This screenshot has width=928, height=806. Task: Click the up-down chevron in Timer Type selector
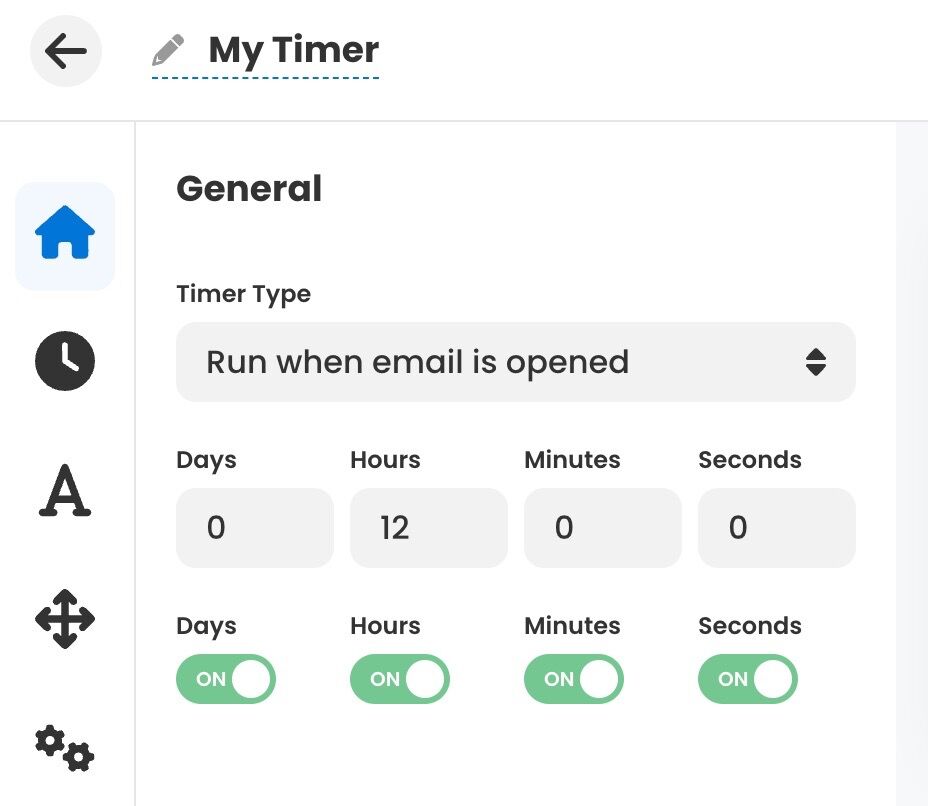coord(817,363)
